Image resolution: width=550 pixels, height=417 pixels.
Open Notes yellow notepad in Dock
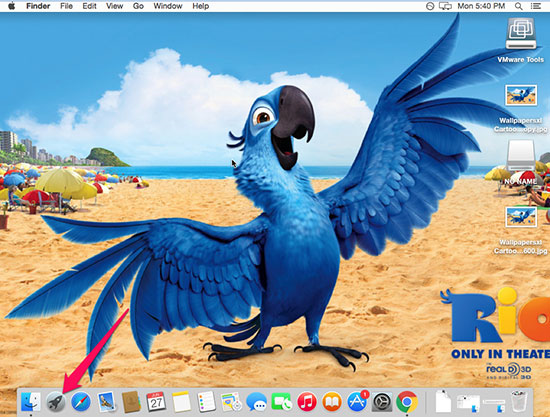tap(181, 402)
